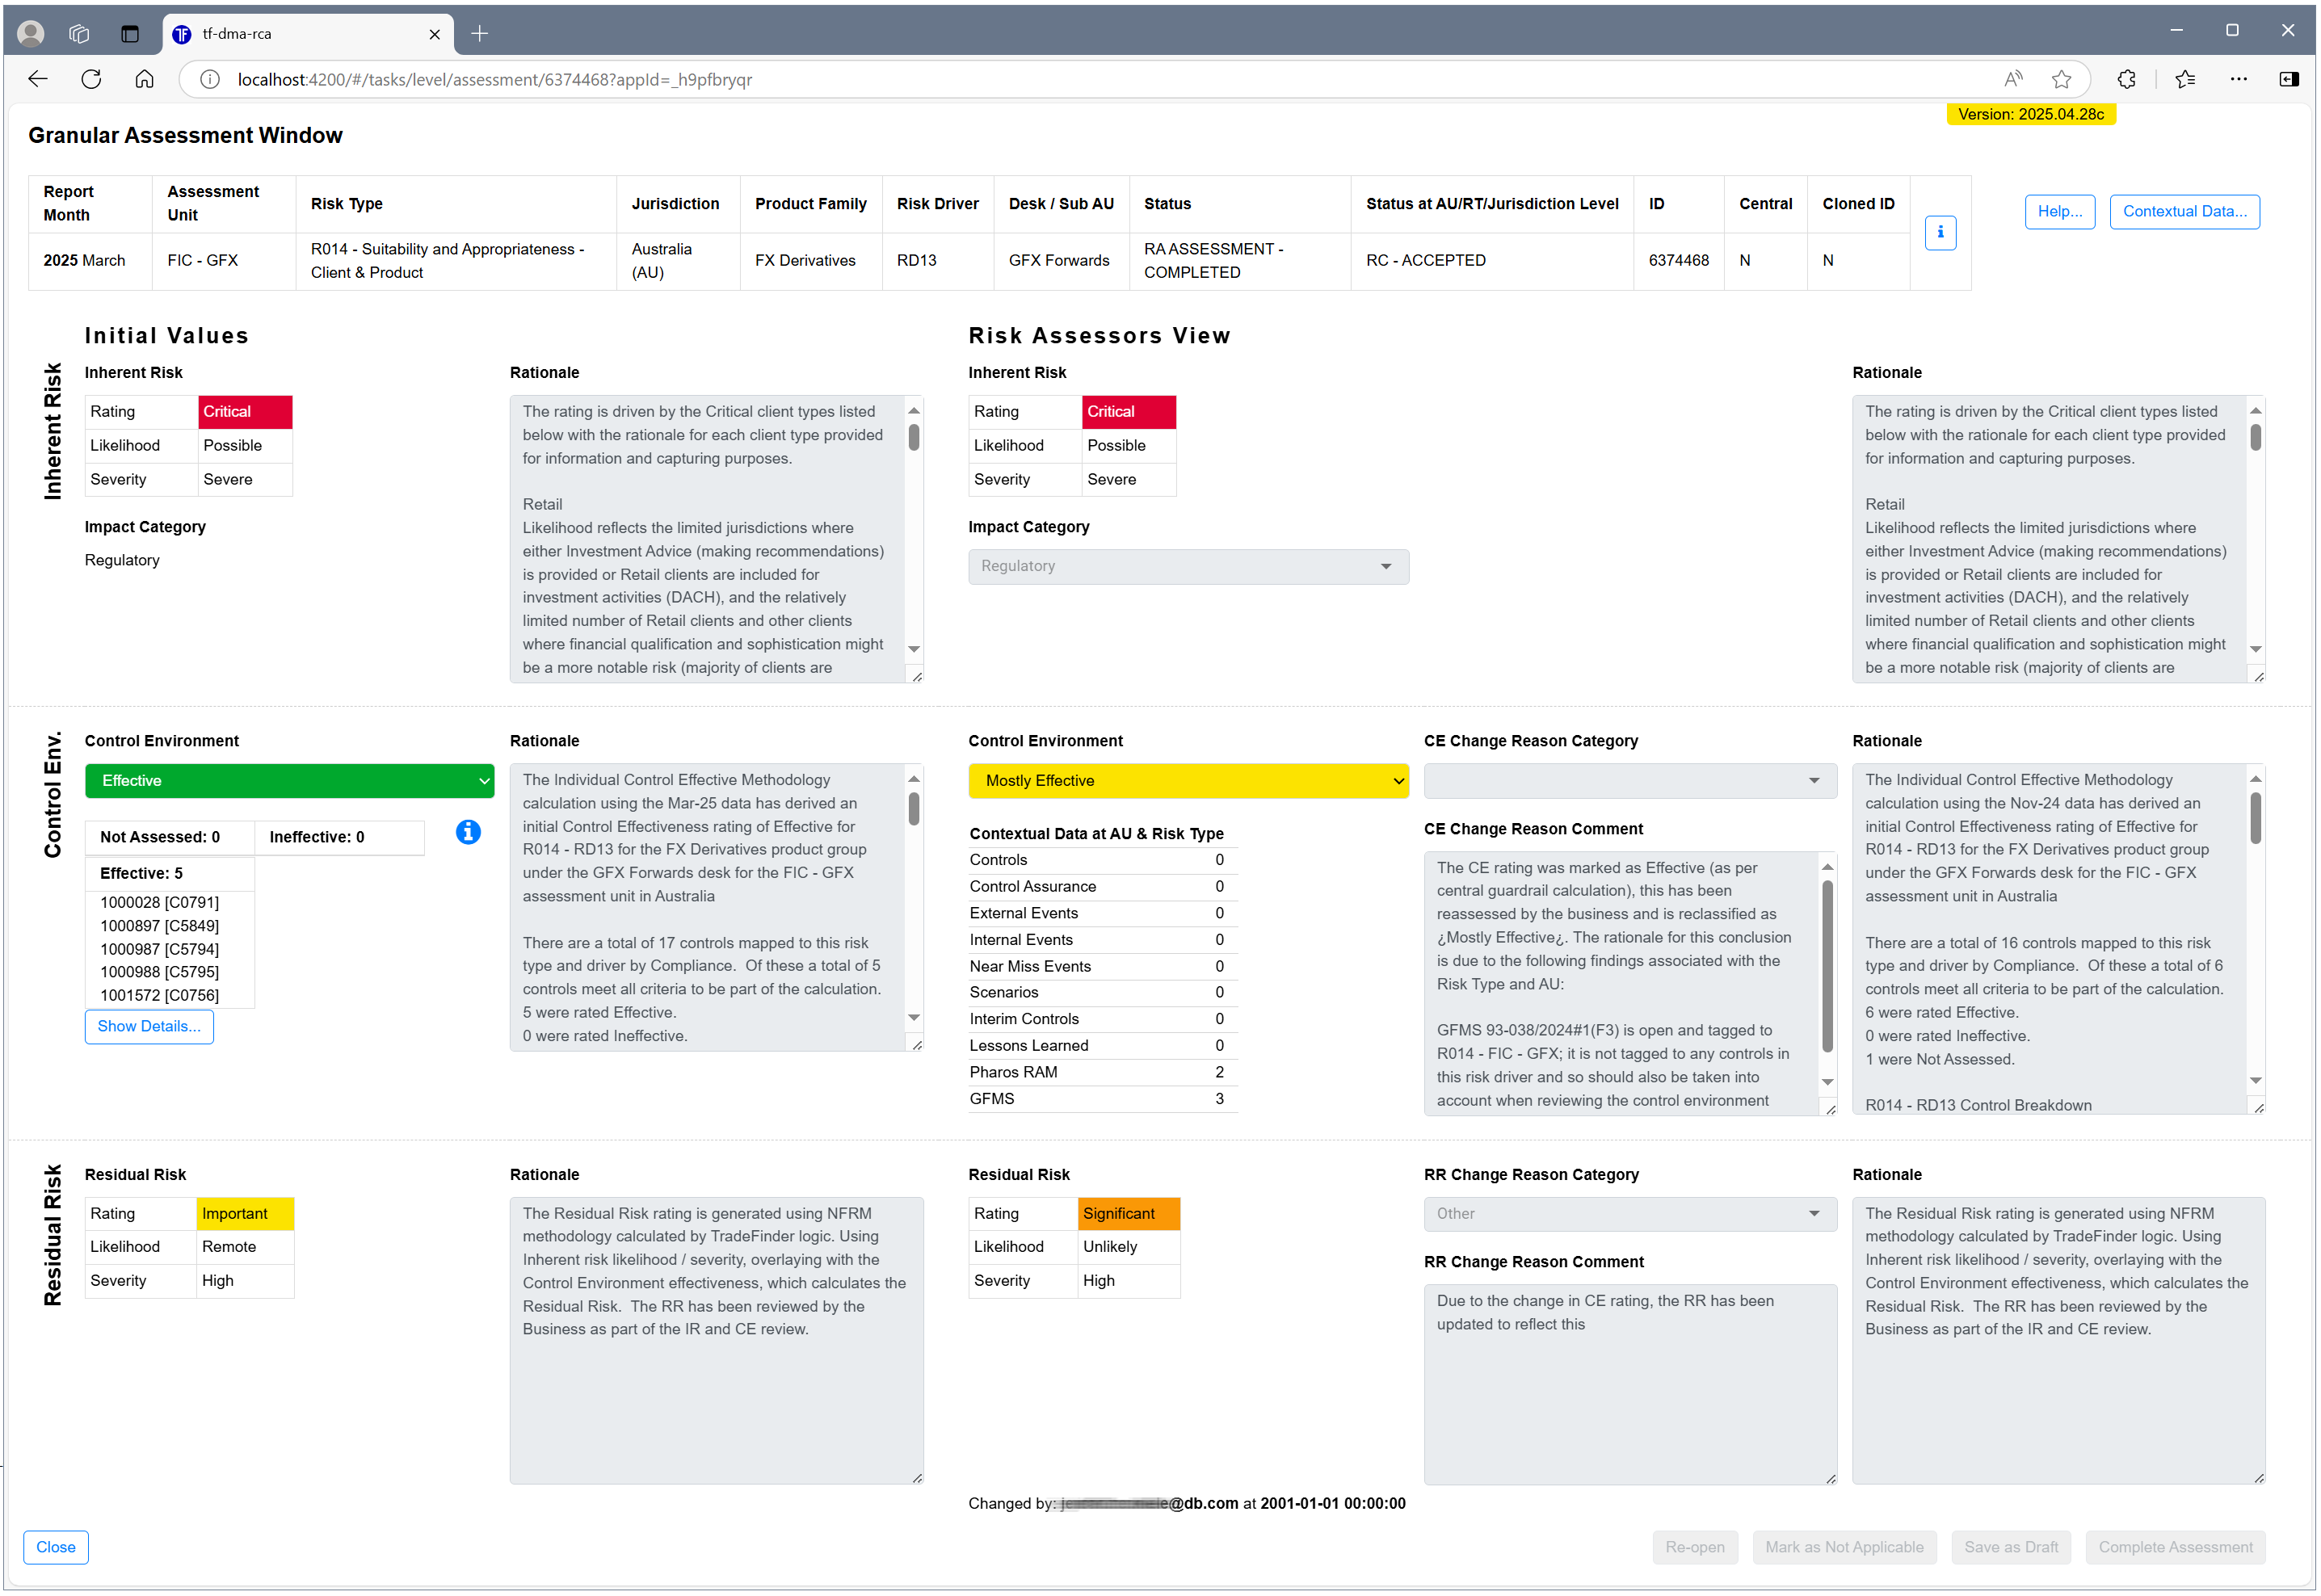The width and height of the screenshot is (2321, 1596).
Task: Expand the Effective control environment dropdown
Action: 289,781
